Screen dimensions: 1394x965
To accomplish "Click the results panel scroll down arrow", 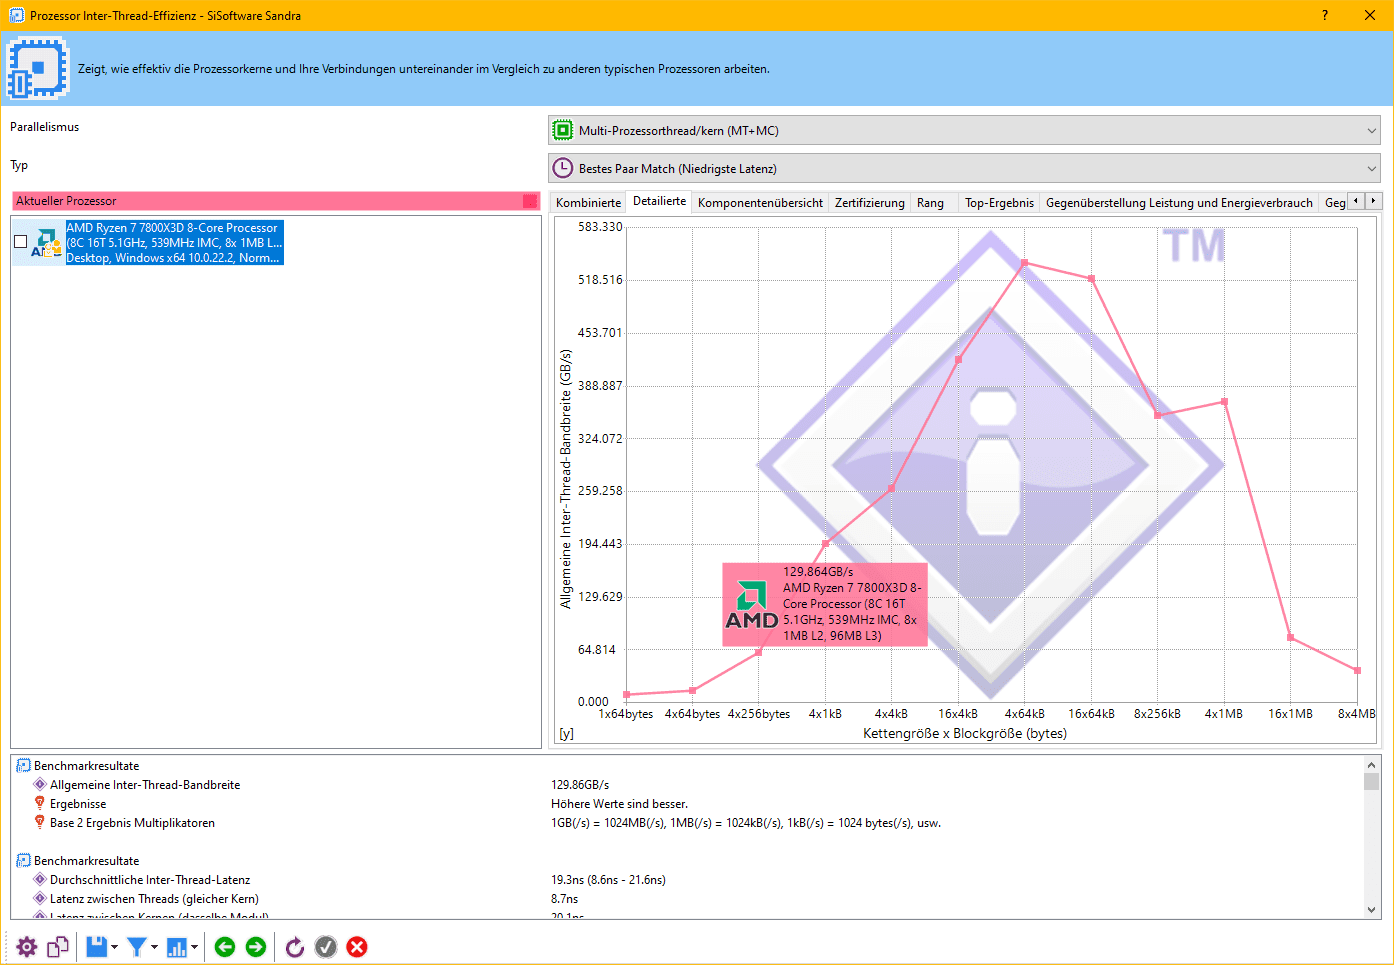I will tap(1371, 910).
